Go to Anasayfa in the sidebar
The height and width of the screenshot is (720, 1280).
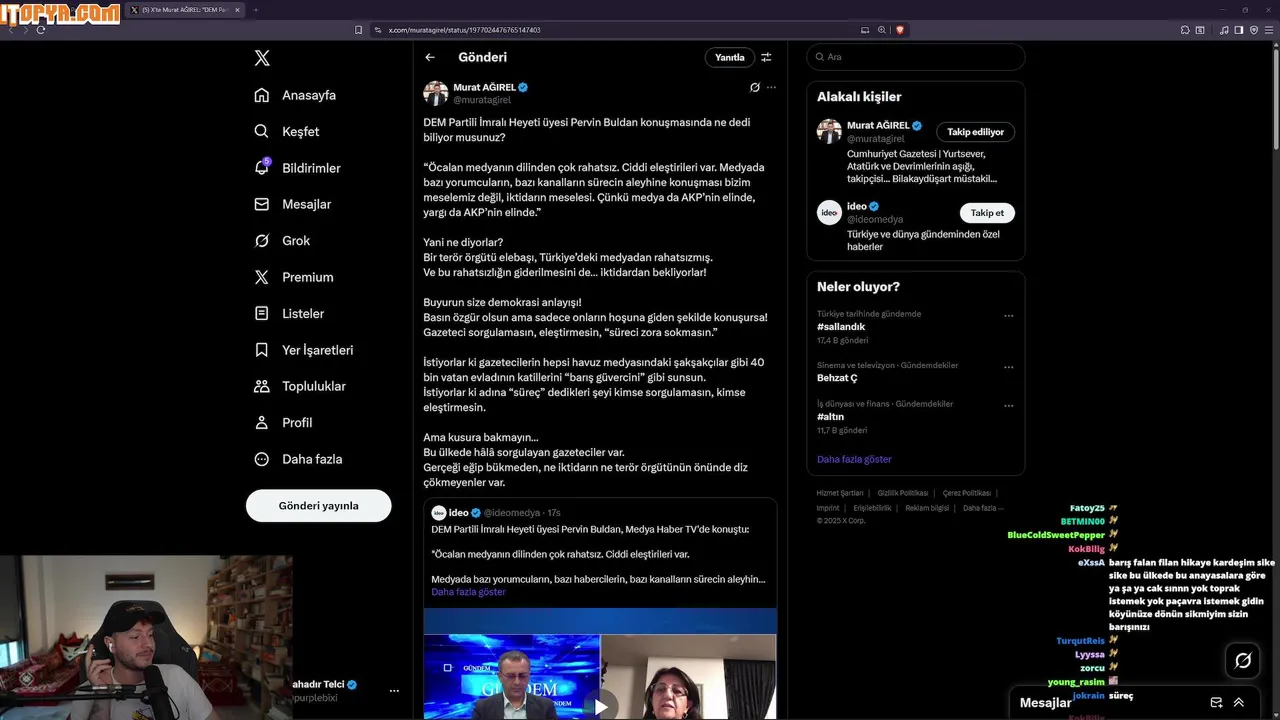click(295, 95)
